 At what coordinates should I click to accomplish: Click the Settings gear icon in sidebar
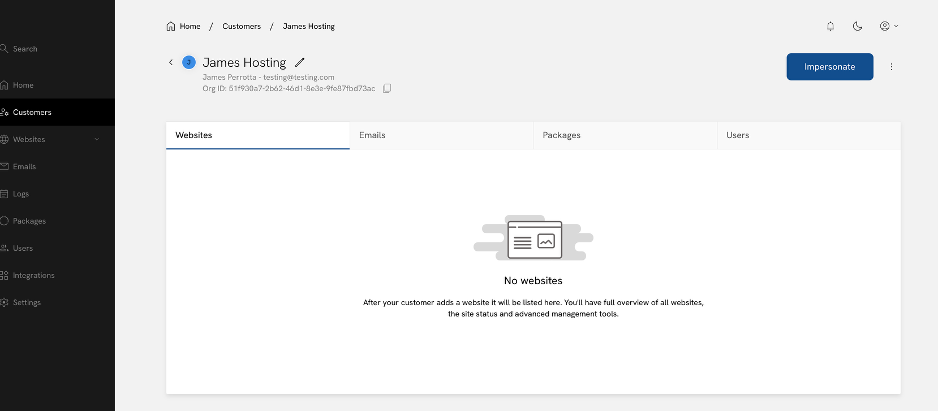pos(4,303)
